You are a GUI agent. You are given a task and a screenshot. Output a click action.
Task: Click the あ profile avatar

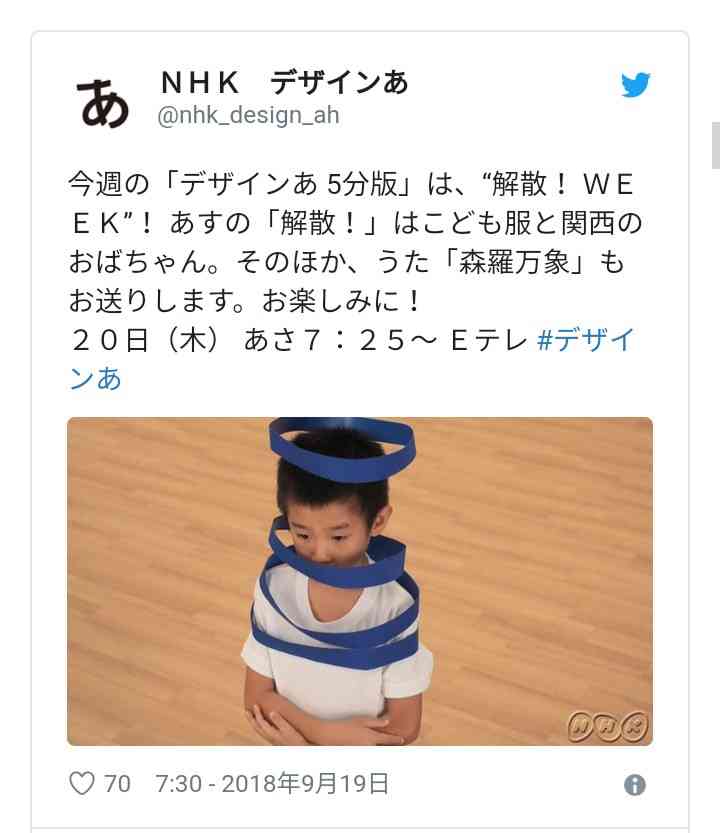tap(103, 102)
